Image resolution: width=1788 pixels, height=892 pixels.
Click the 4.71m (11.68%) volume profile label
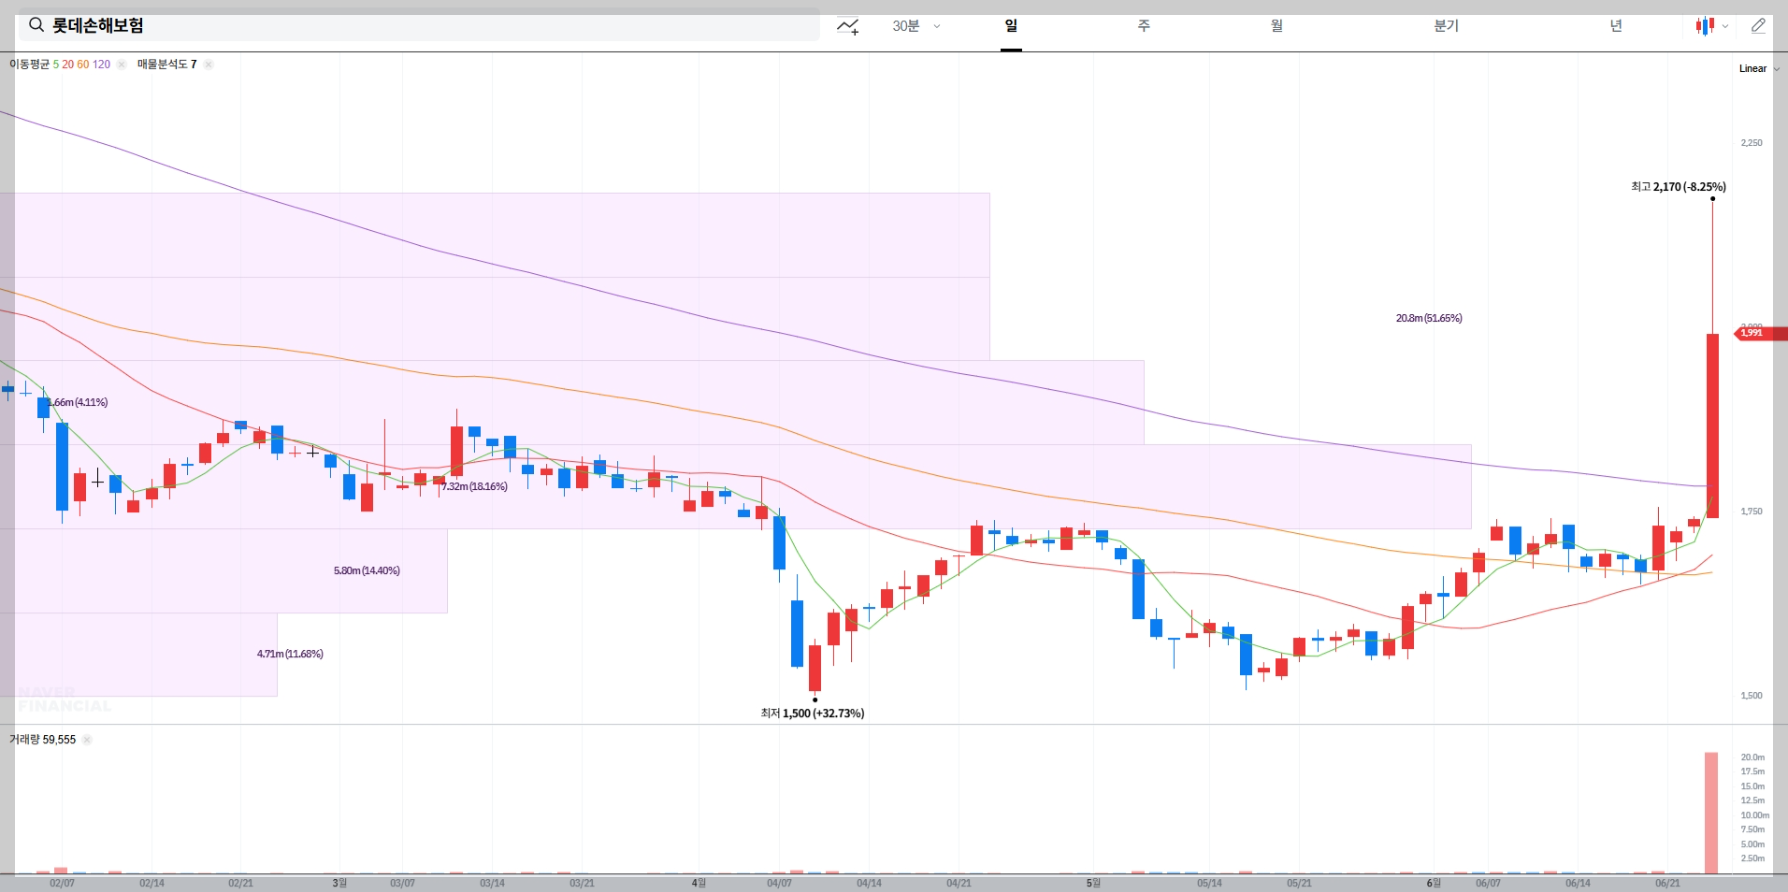[x=290, y=654]
